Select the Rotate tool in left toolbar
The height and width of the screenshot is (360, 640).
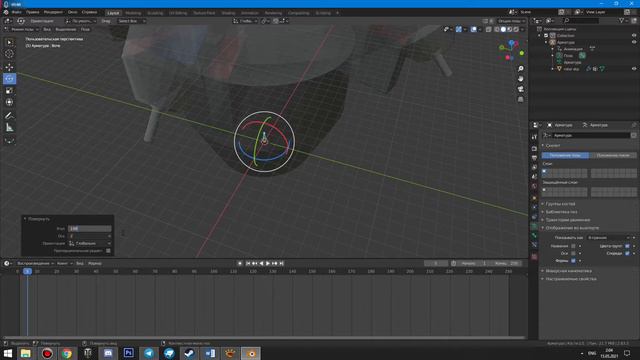[9, 79]
